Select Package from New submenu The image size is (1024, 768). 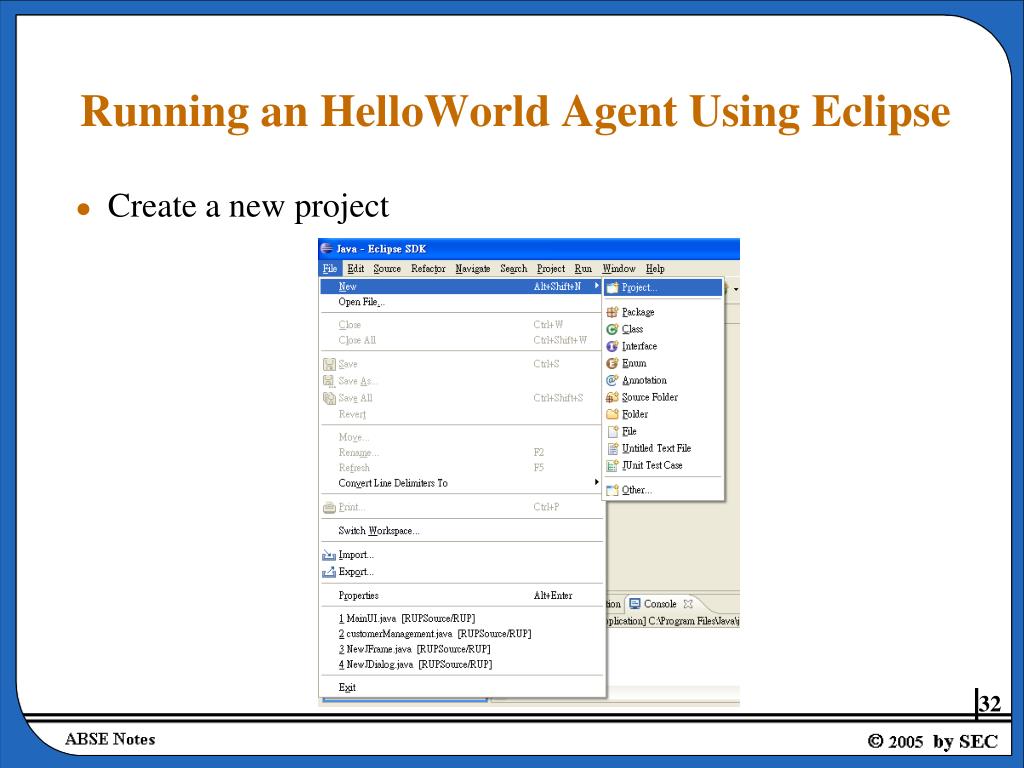[x=663, y=312]
